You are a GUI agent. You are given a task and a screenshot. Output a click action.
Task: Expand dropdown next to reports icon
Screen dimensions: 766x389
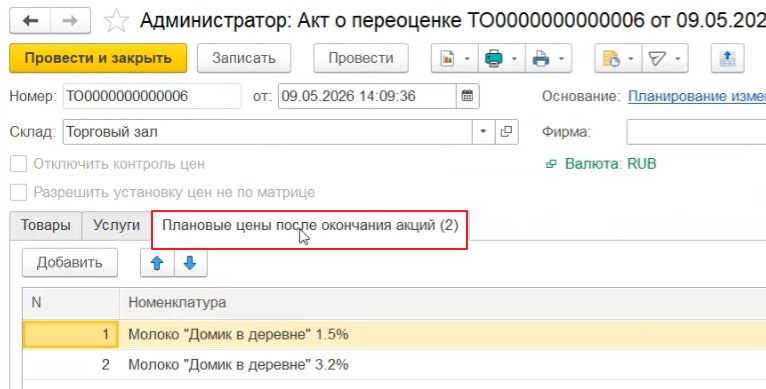pyautogui.click(x=468, y=59)
